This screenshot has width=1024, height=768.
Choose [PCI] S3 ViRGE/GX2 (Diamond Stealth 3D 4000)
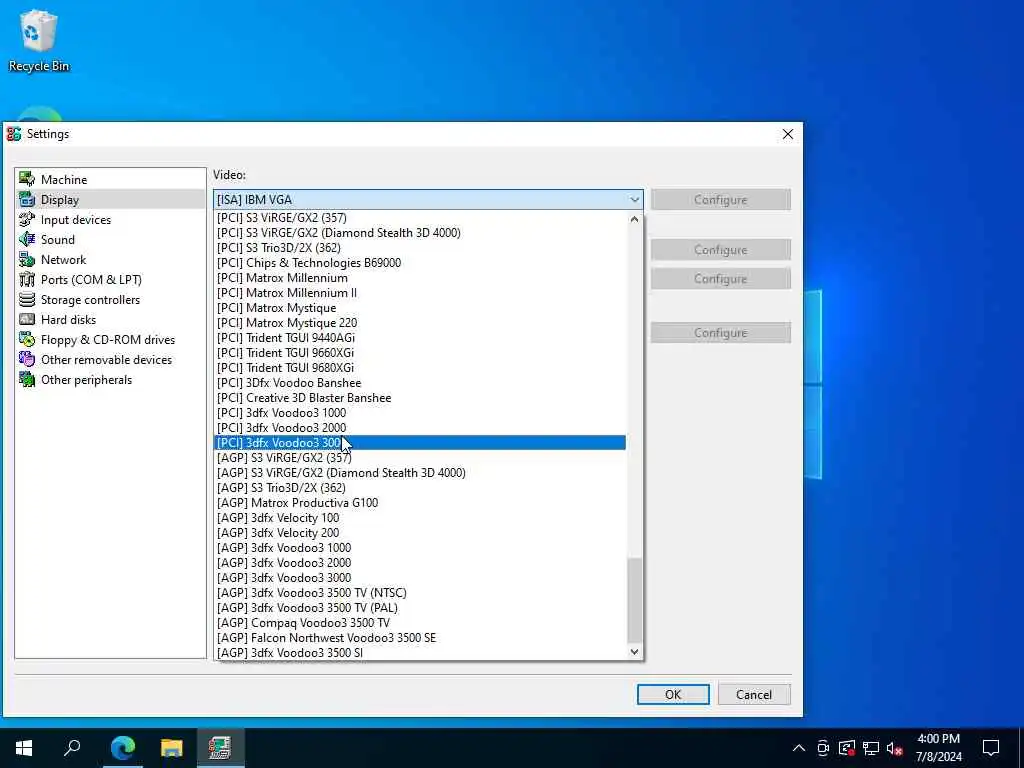point(420,232)
